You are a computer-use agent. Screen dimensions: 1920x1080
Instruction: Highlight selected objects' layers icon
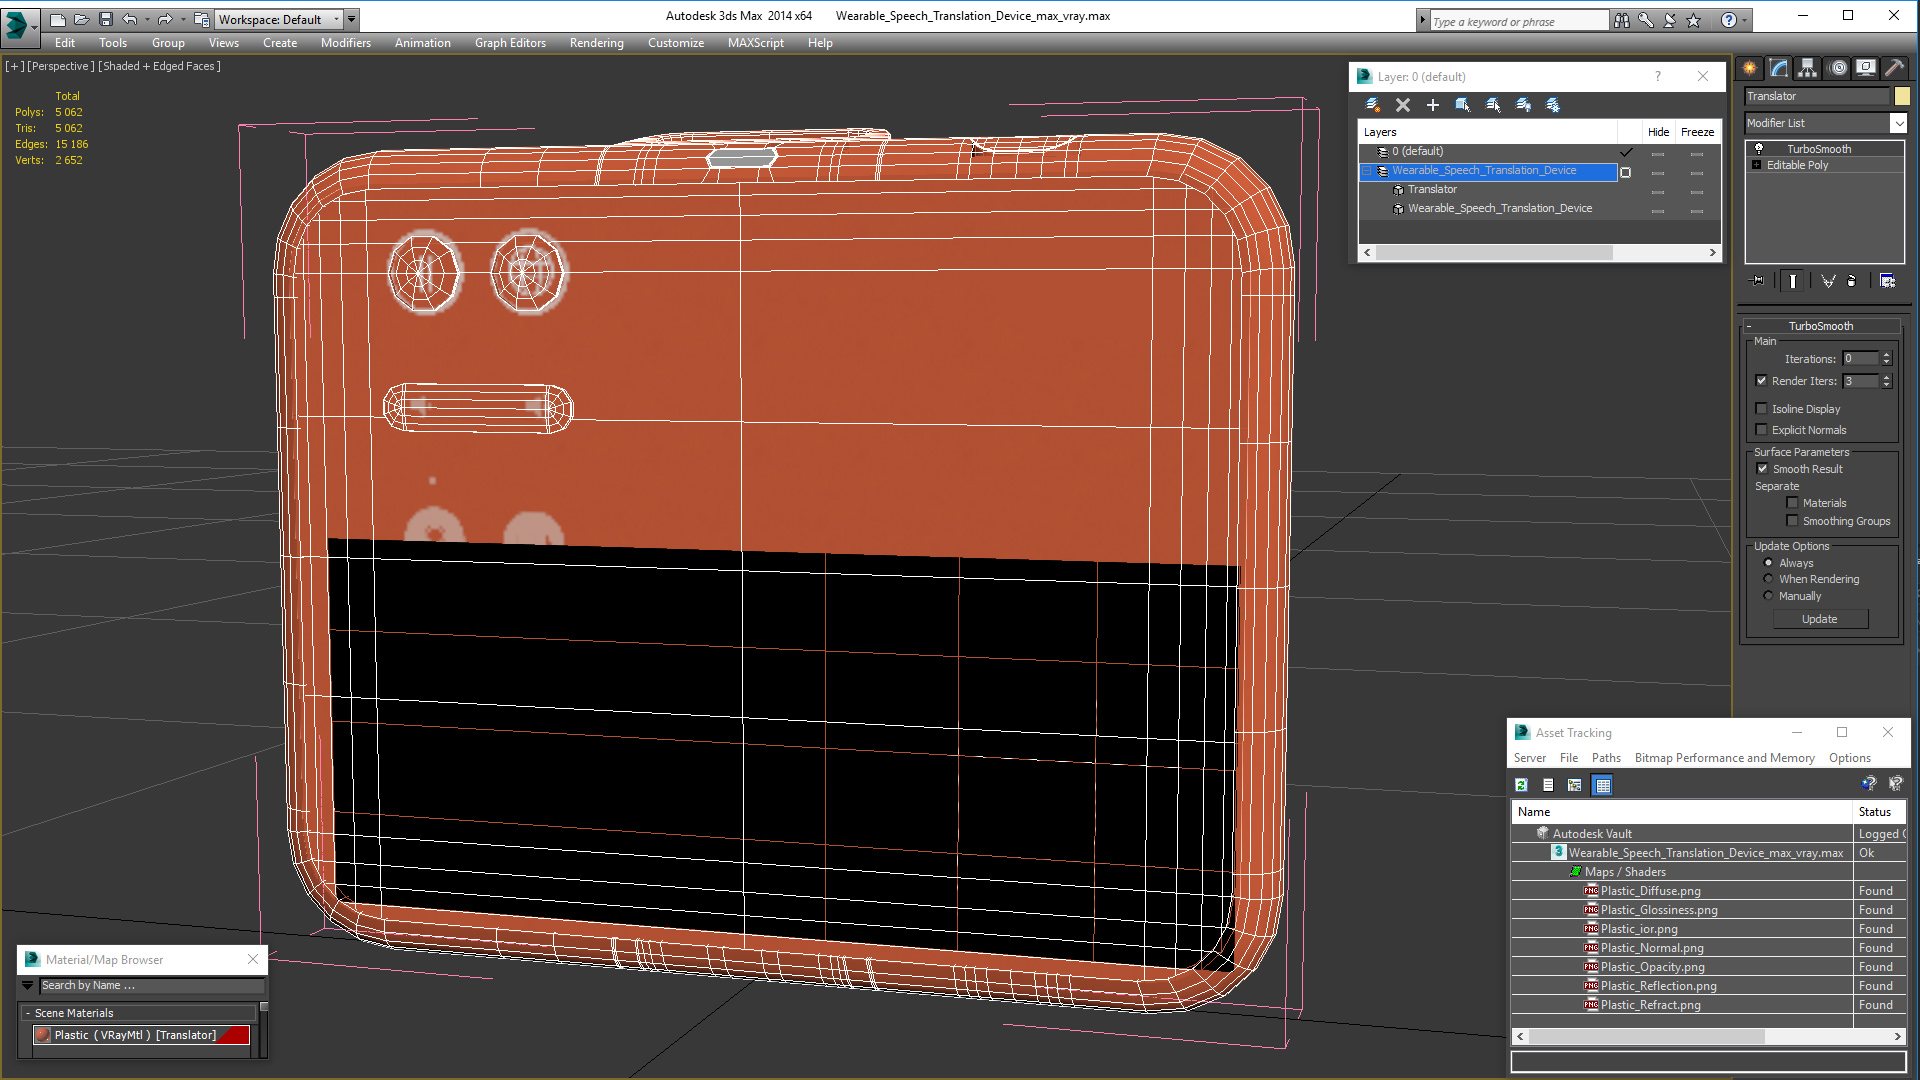point(1493,105)
